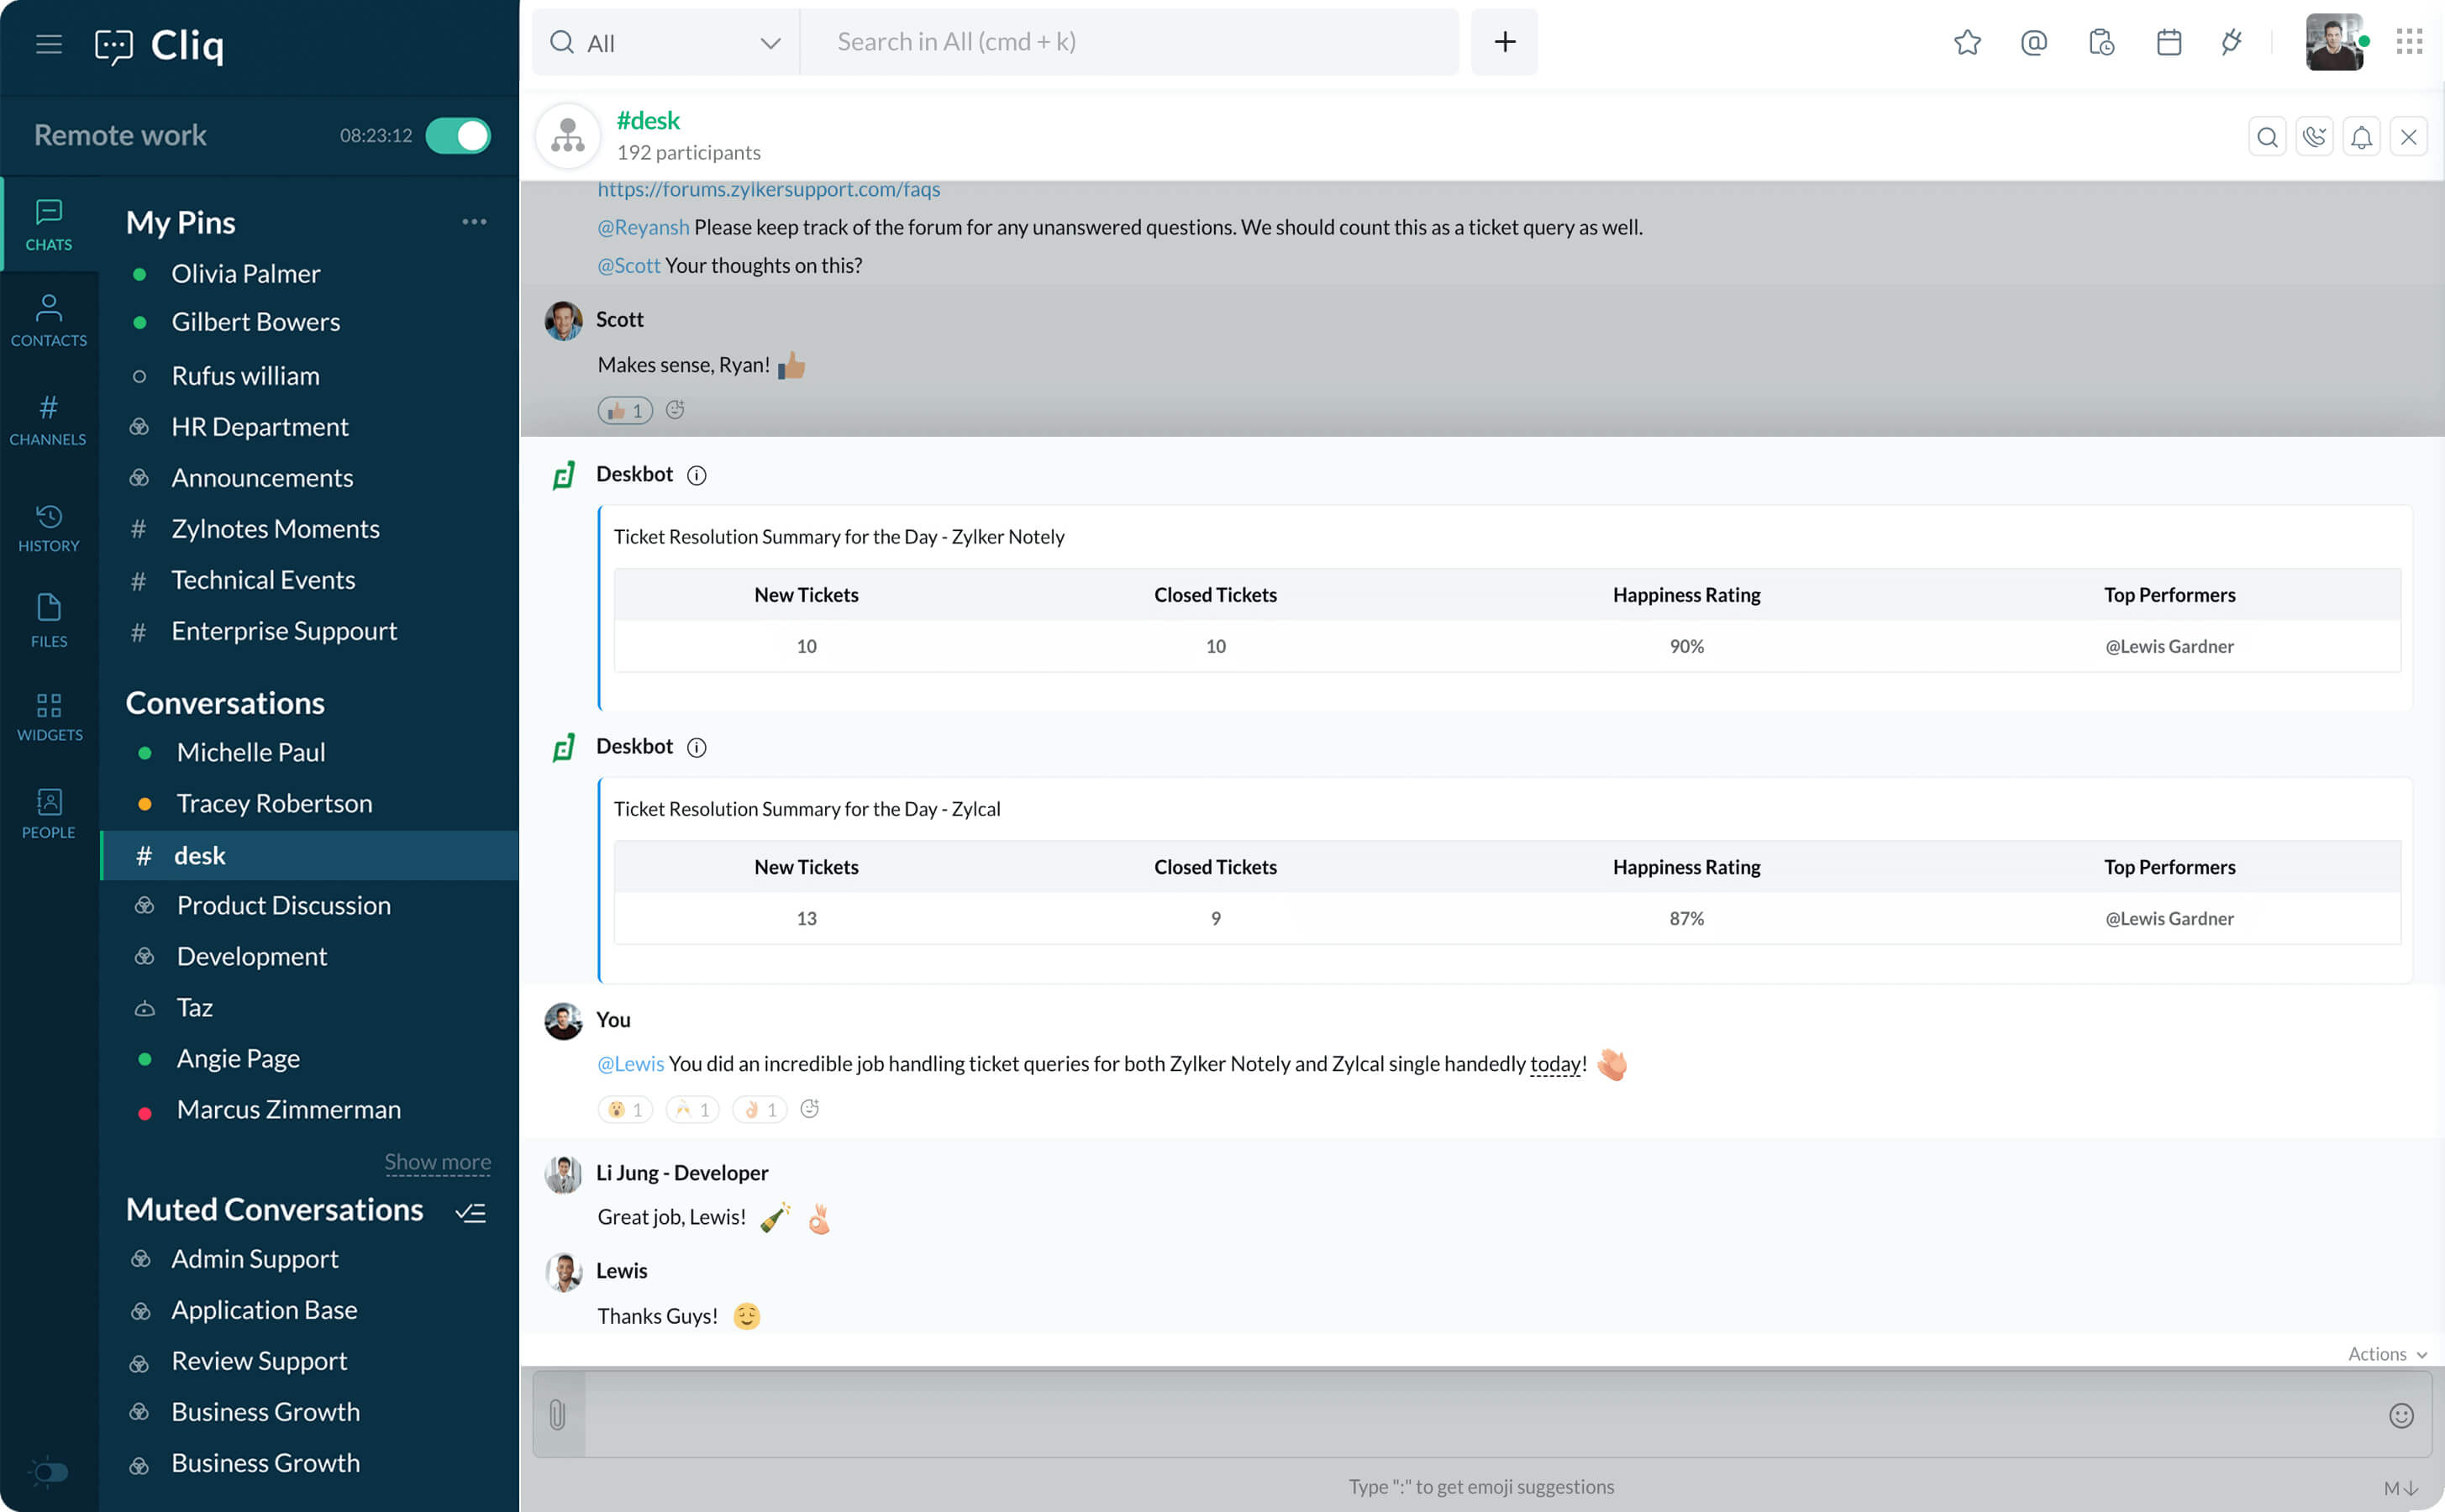Start a call in #desk channel
The image size is (2445, 1512).
2314,137
